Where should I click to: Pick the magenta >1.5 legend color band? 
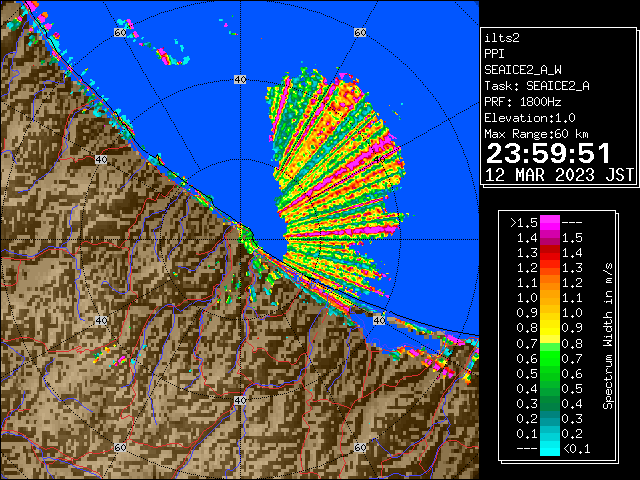tap(550, 222)
